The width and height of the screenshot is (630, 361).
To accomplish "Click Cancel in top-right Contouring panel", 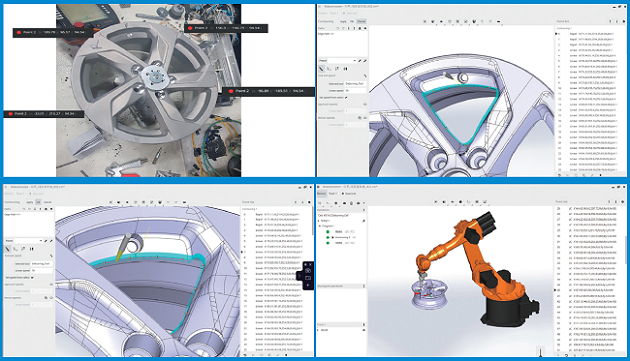I will tap(361, 21).
